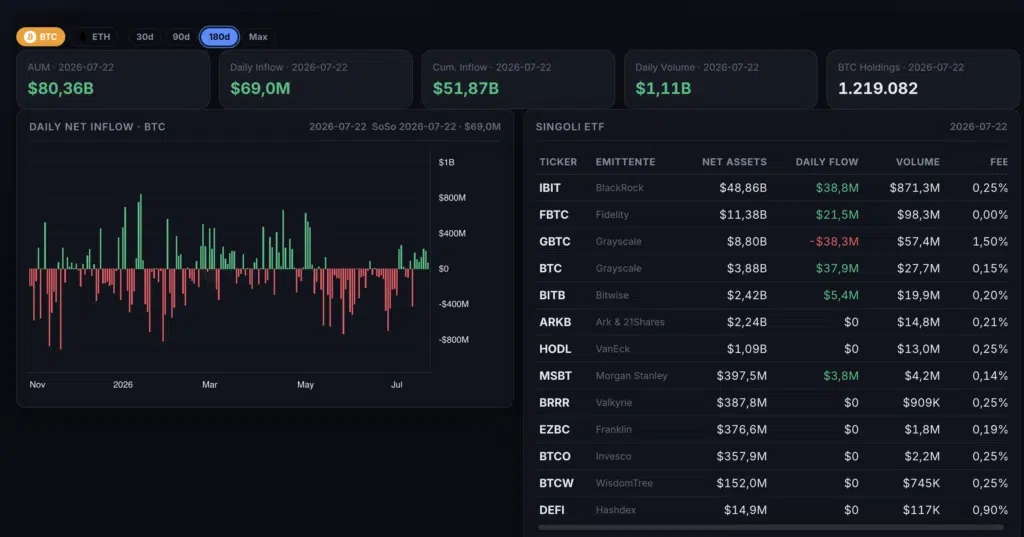Click the -$800M y-axis label
Viewport: 1024px width, 537px height.
click(x=453, y=340)
